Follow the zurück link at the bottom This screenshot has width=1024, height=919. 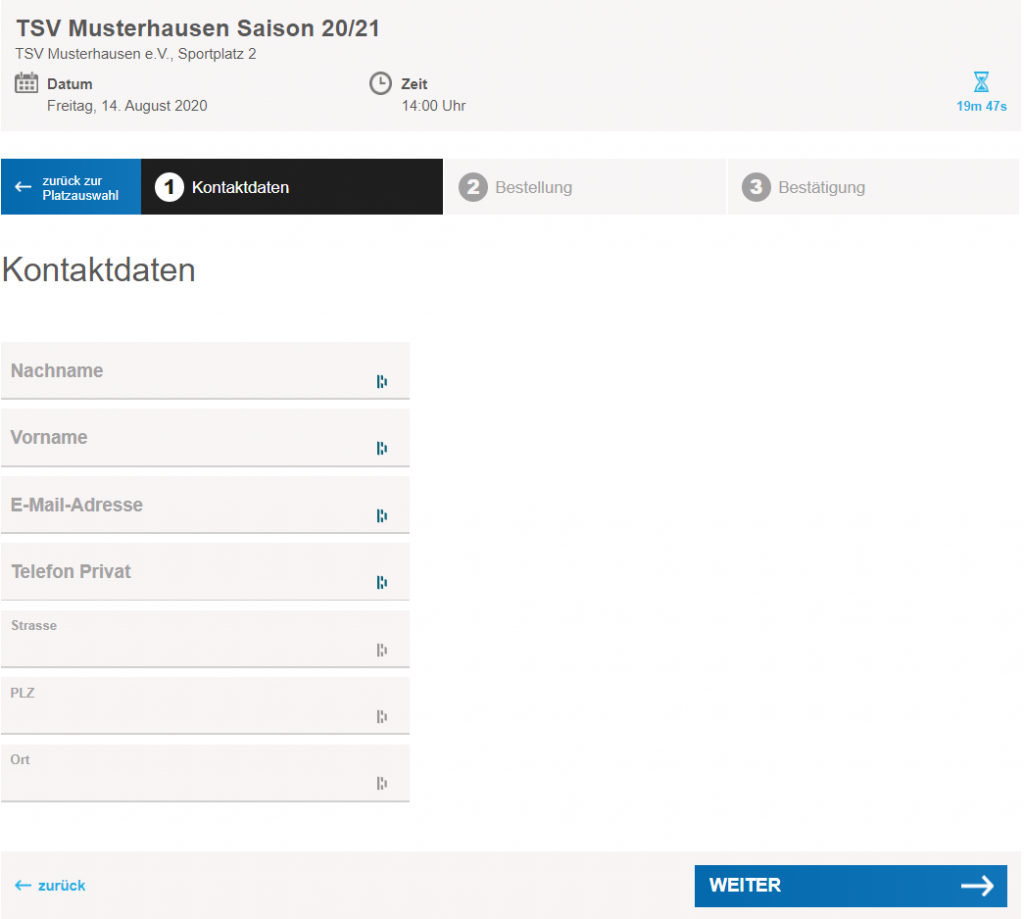coord(51,885)
